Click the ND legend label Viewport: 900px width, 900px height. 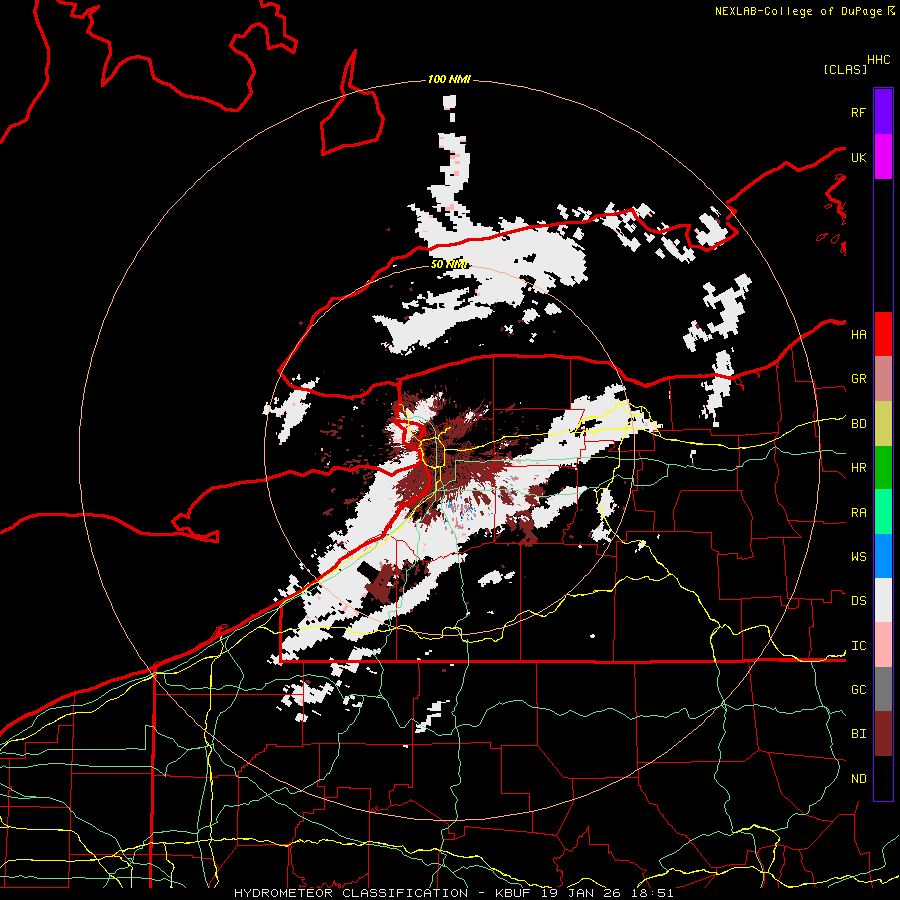(x=858, y=779)
